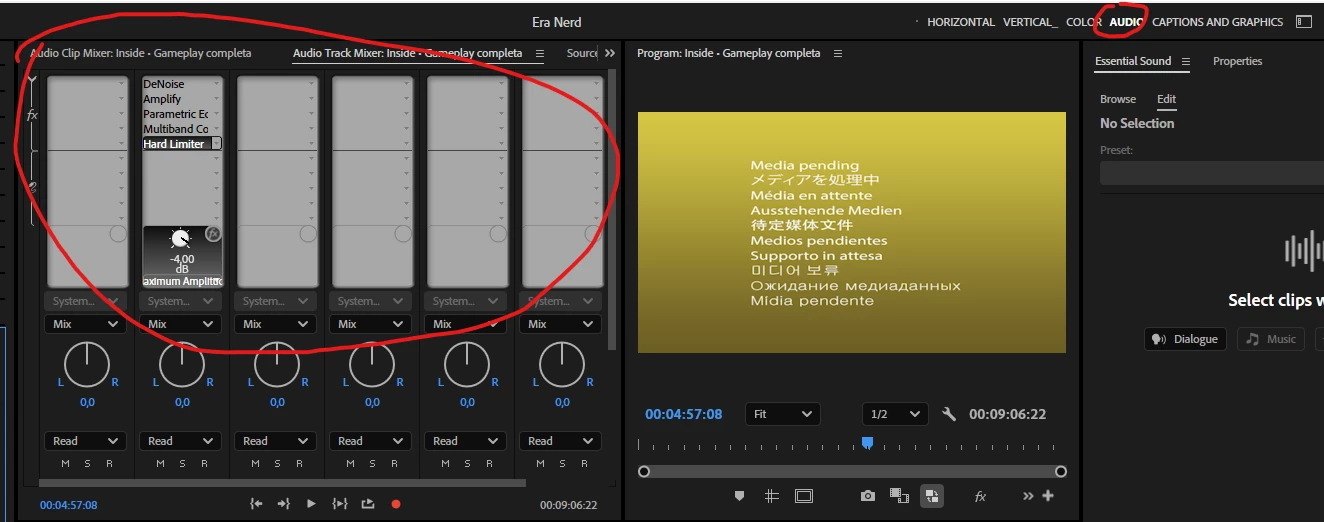Toggle the highlighted Proxies button
The image size is (1324, 522).
(931, 495)
